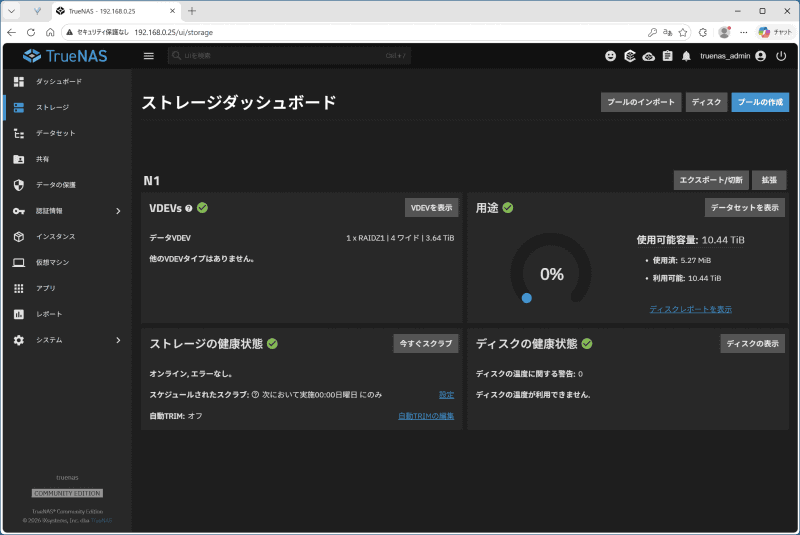
Task: Click 今すぐスクラブ button
Action: coord(426,344)
